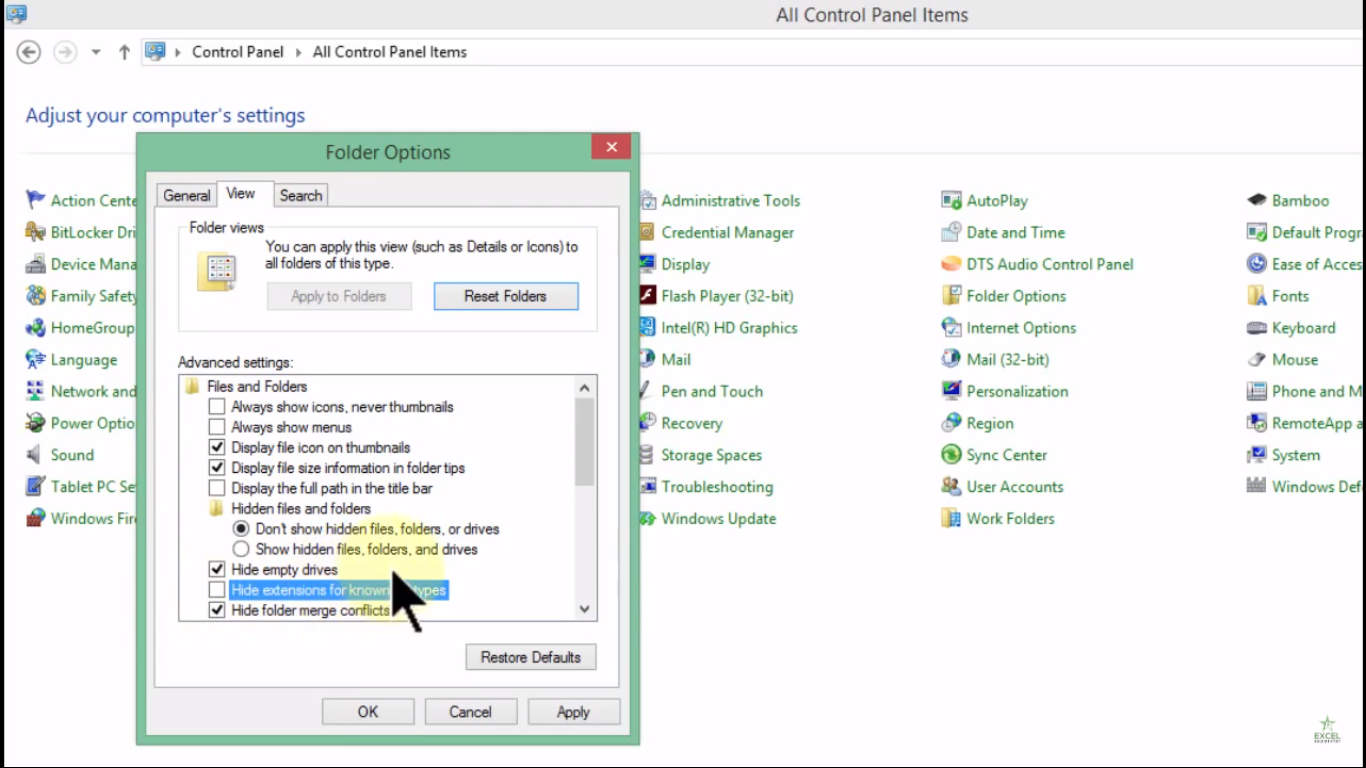
Task: Open the Display icon
Action: [675, 264]
